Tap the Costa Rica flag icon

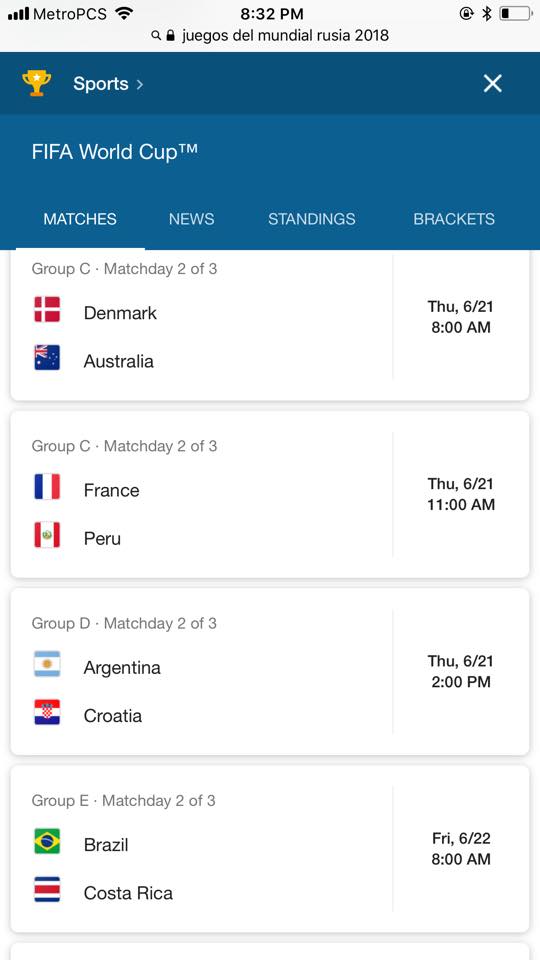pyautogui.click(x=47, y=889)
